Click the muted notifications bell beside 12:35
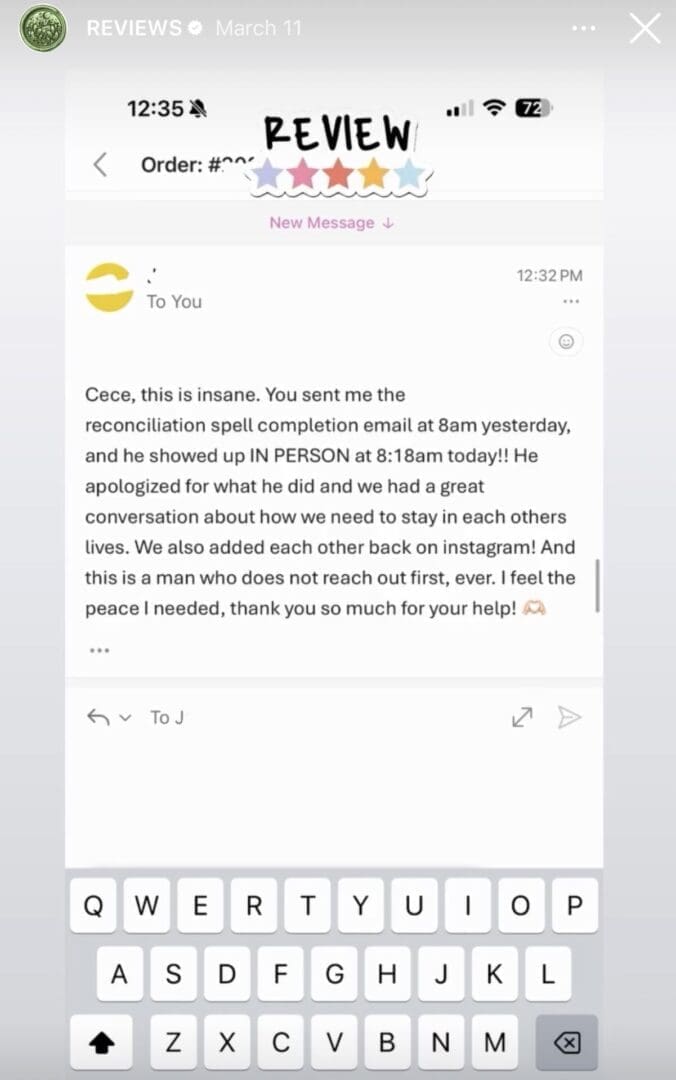 [197, 107]
